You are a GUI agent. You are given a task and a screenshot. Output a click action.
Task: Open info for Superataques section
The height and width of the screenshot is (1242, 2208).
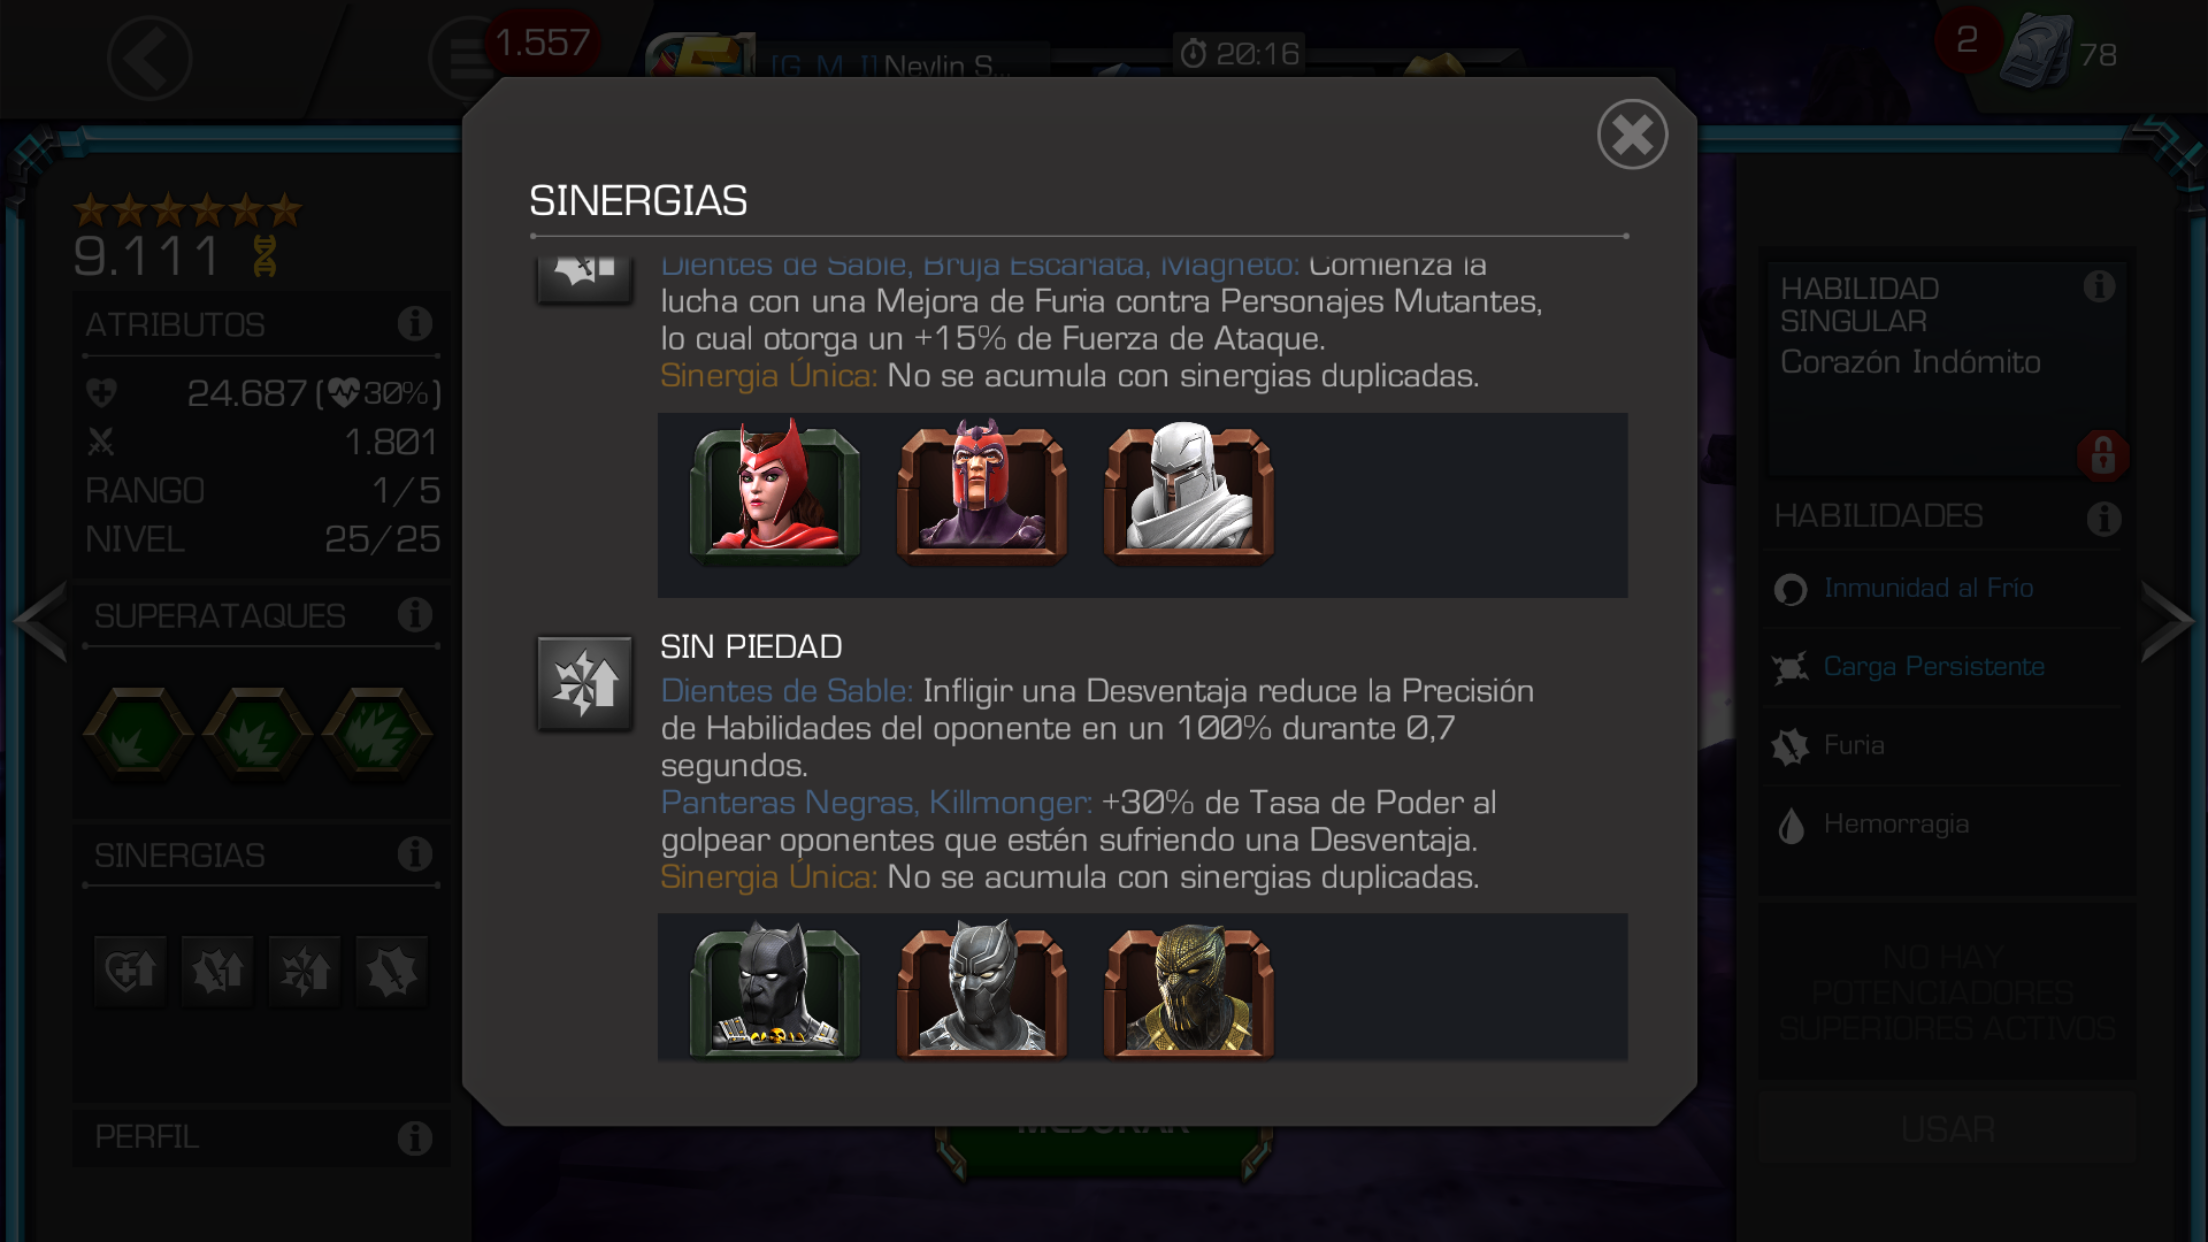(x=414, y=614)
